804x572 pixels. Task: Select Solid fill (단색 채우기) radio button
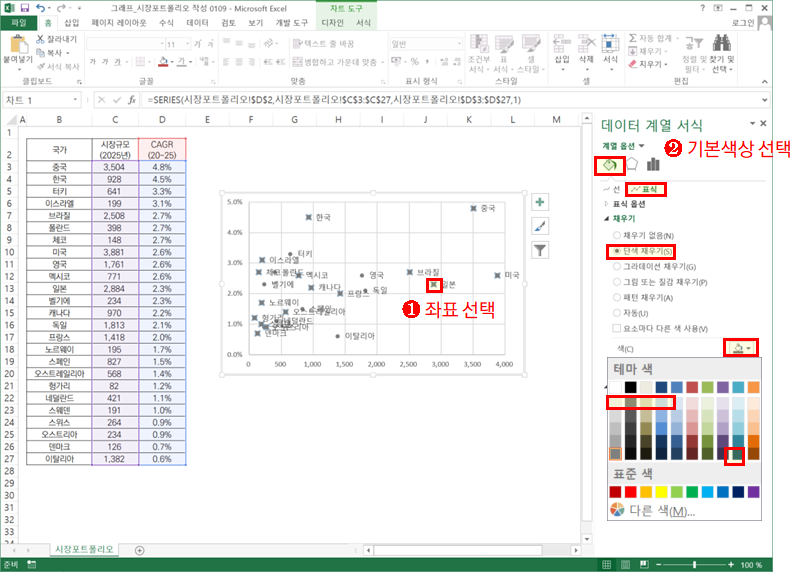(x=617, y=251)
